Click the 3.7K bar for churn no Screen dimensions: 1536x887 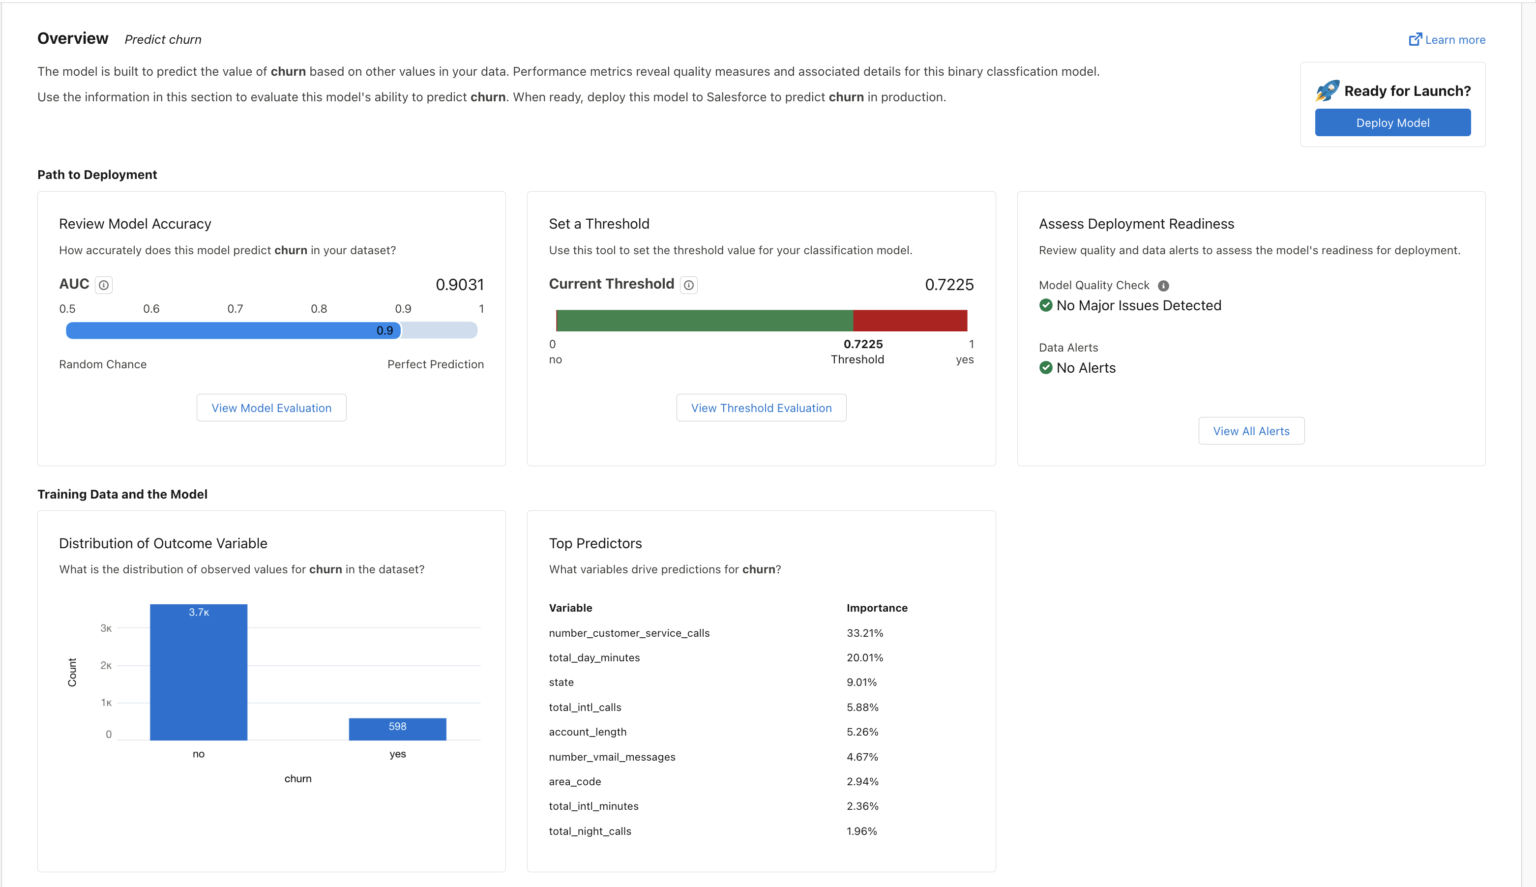[x=198, y=670]
